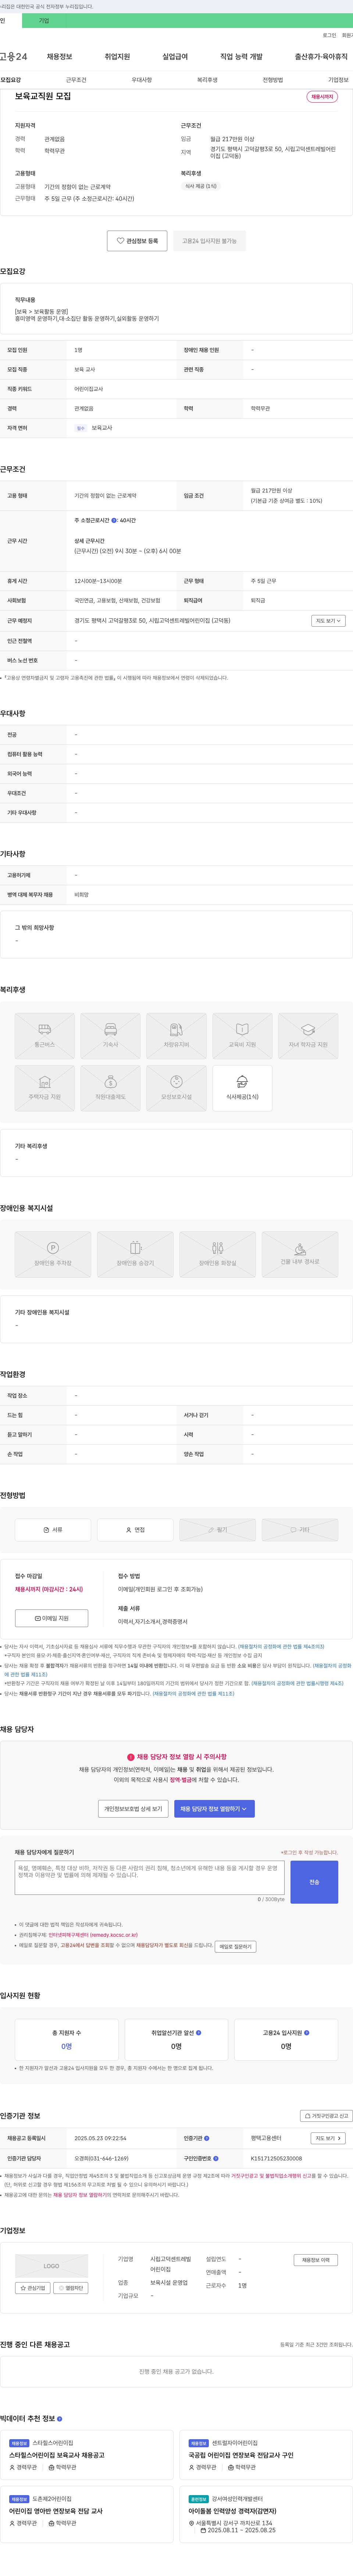This screenshot has height=2576, width=353.
Task: Select the 모집요강 section tab
Action: click(10, 80)
